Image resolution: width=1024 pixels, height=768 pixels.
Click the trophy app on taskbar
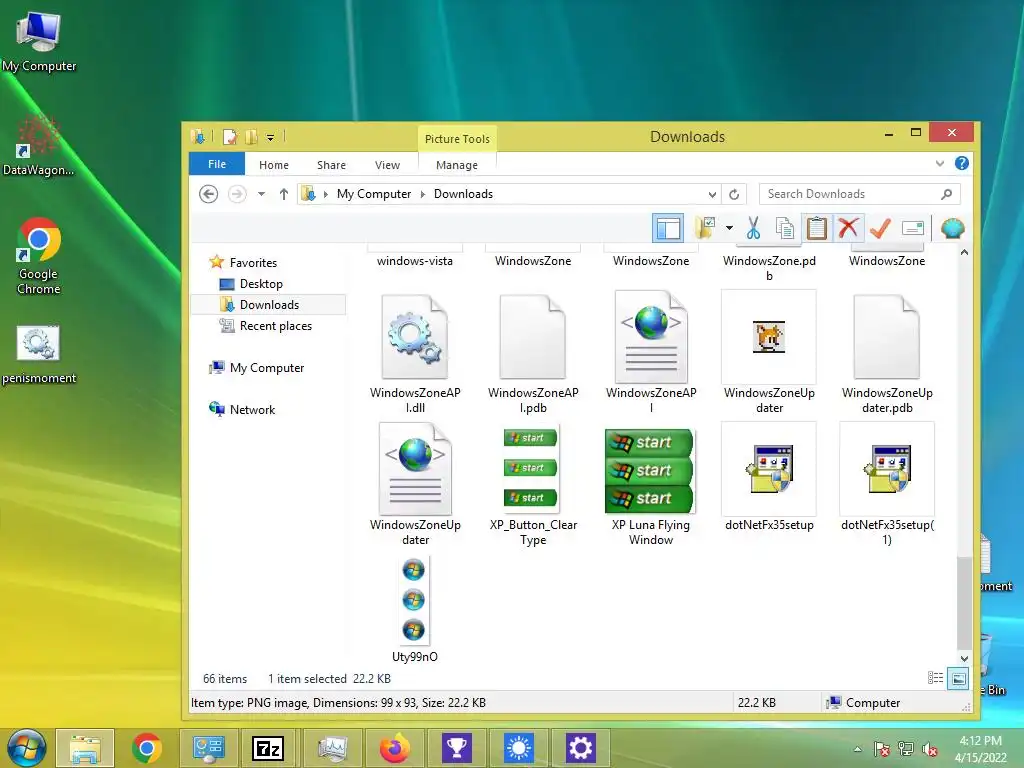[x=456, y=748]
